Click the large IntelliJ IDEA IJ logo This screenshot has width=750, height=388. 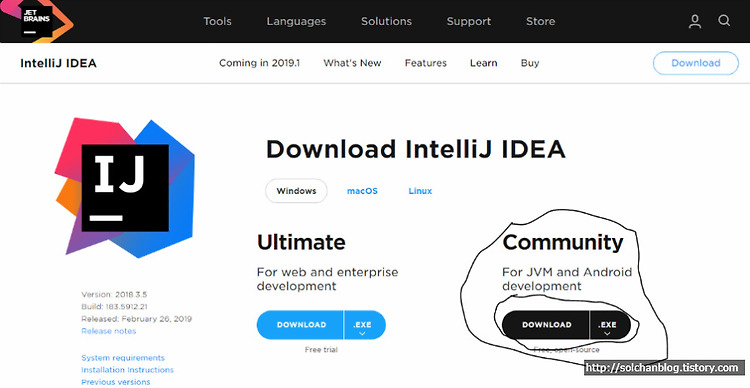(x=124, y=188)
